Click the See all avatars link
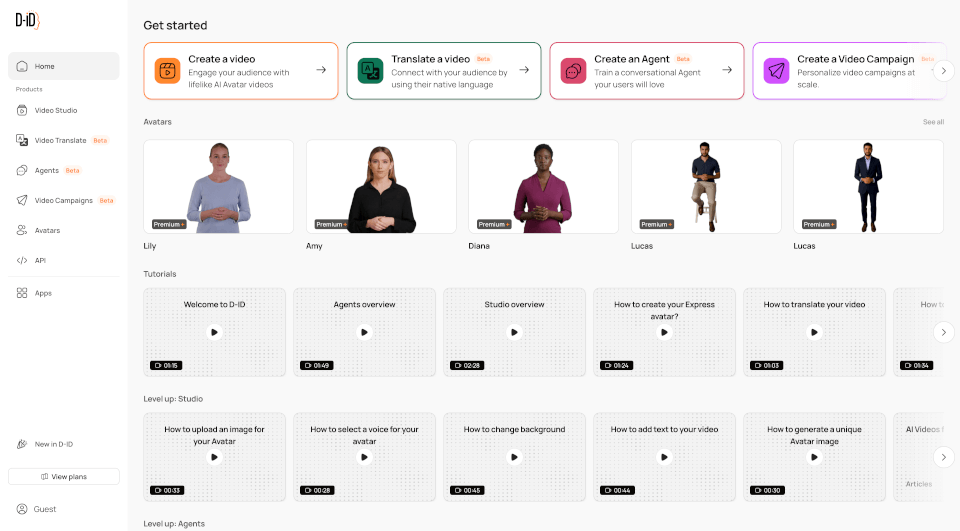Screen dimensions: 960x531 coord(933,122)
